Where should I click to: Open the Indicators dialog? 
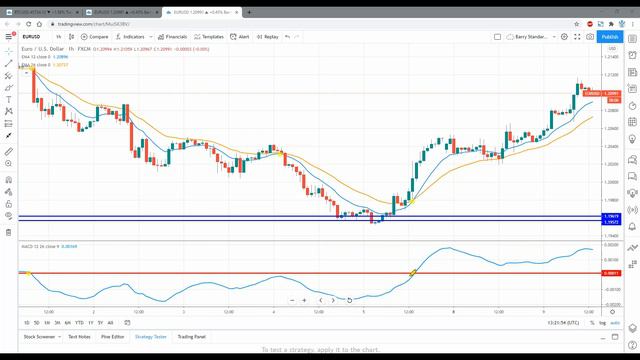(130, 37)
